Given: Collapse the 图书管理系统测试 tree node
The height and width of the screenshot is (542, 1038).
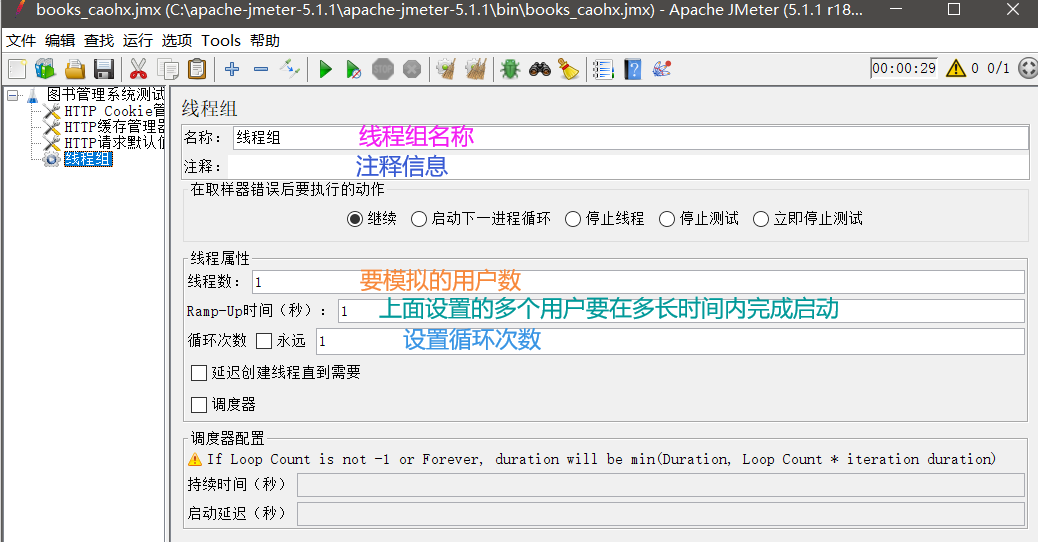Looking at the screenshot, I should [13, 96].
